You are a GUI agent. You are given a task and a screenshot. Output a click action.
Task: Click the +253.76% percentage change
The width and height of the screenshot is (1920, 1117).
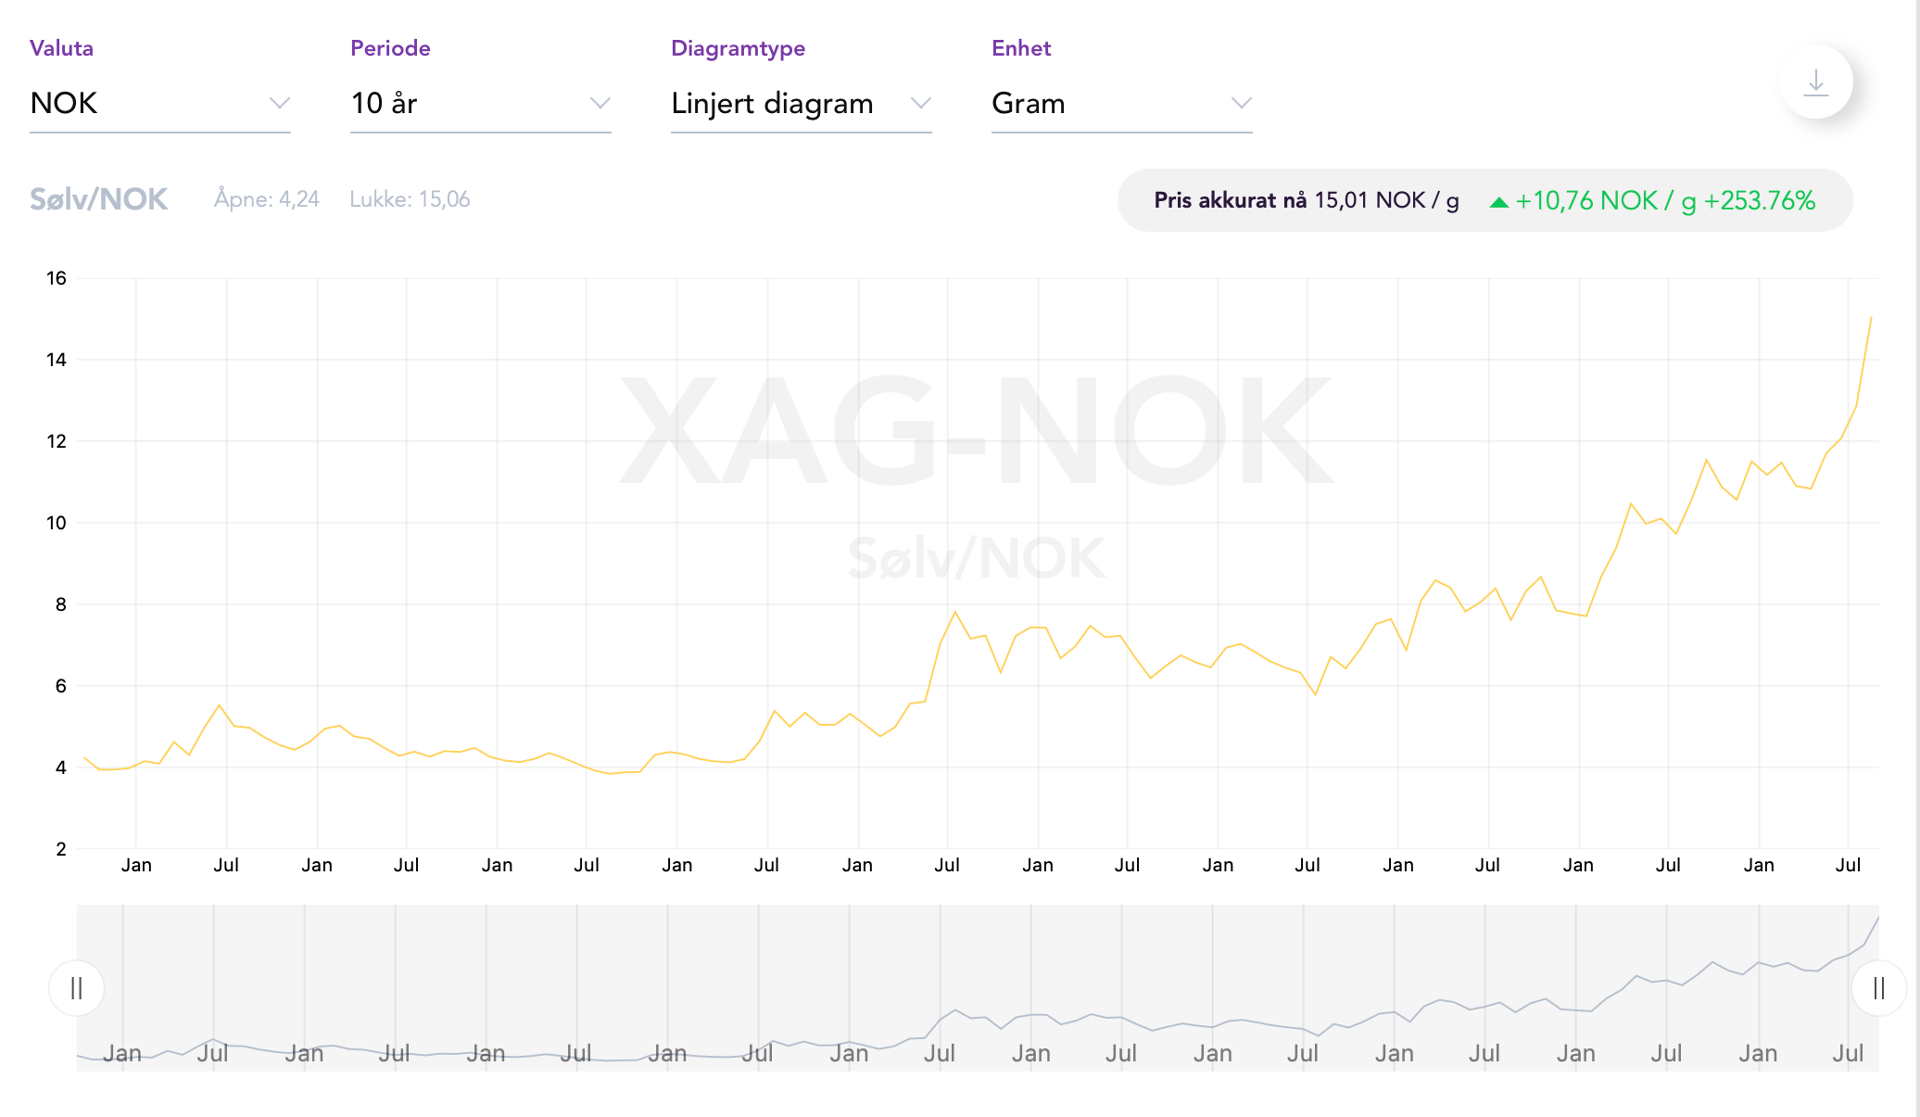pyautogui.click(x=1759, y=200)
